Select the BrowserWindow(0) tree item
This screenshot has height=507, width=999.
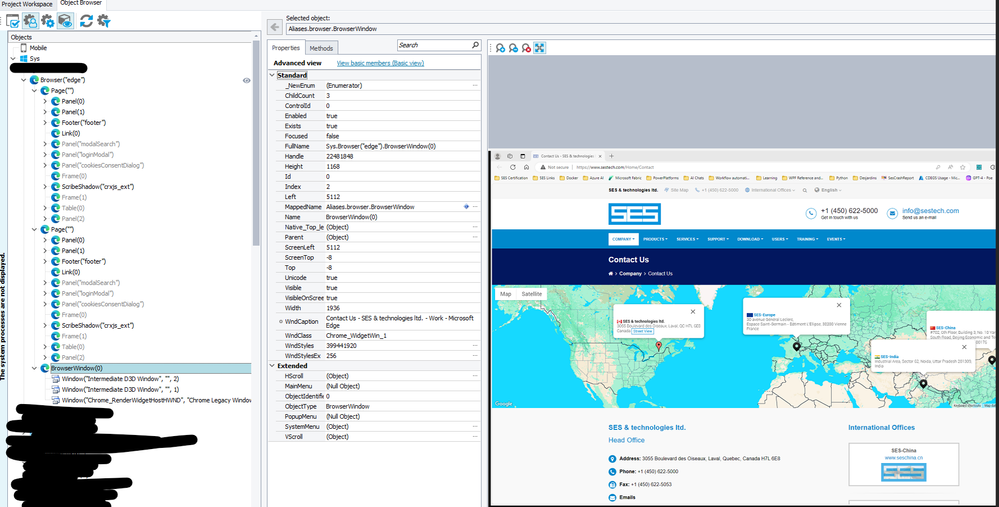point(76,368)
